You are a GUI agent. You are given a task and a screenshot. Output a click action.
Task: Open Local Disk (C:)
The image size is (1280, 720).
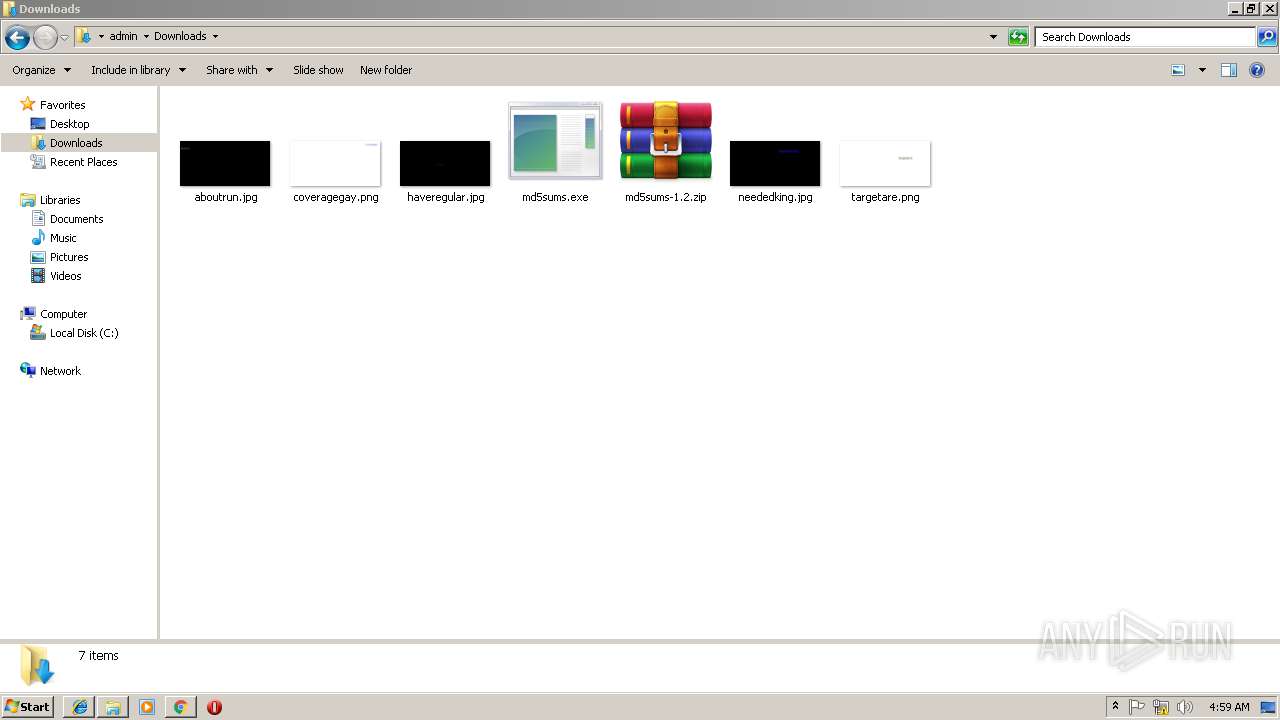84,333
